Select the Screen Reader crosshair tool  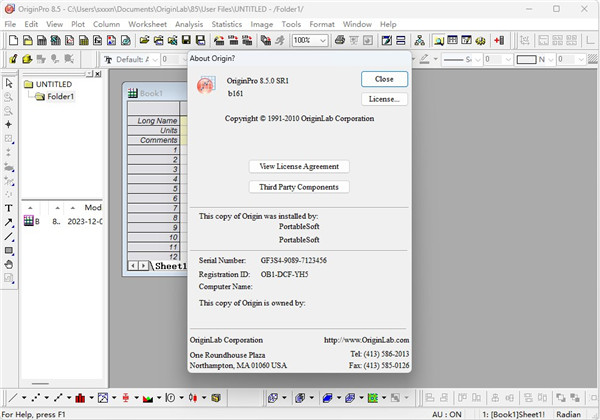click(9, 125)
